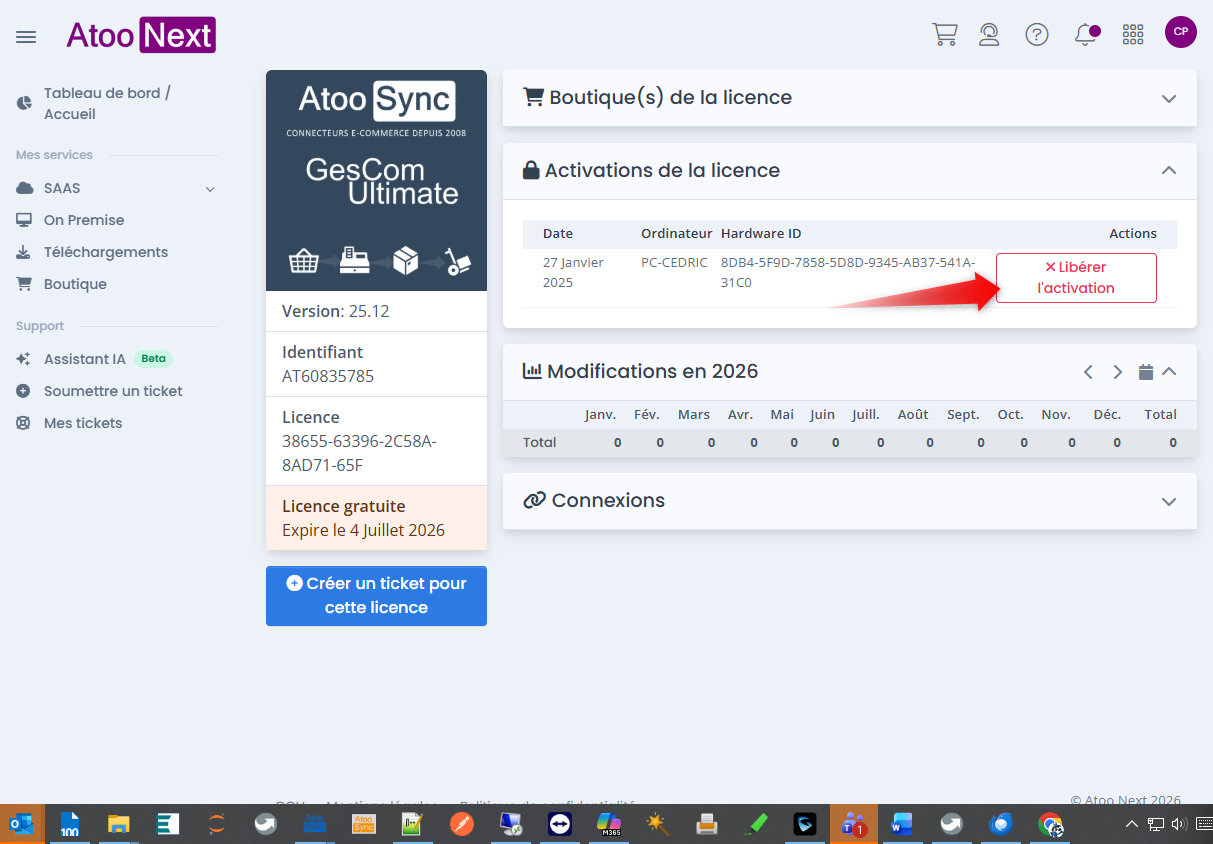
Task: Click the CP profile avatar
Action: tap(1181, 32)
